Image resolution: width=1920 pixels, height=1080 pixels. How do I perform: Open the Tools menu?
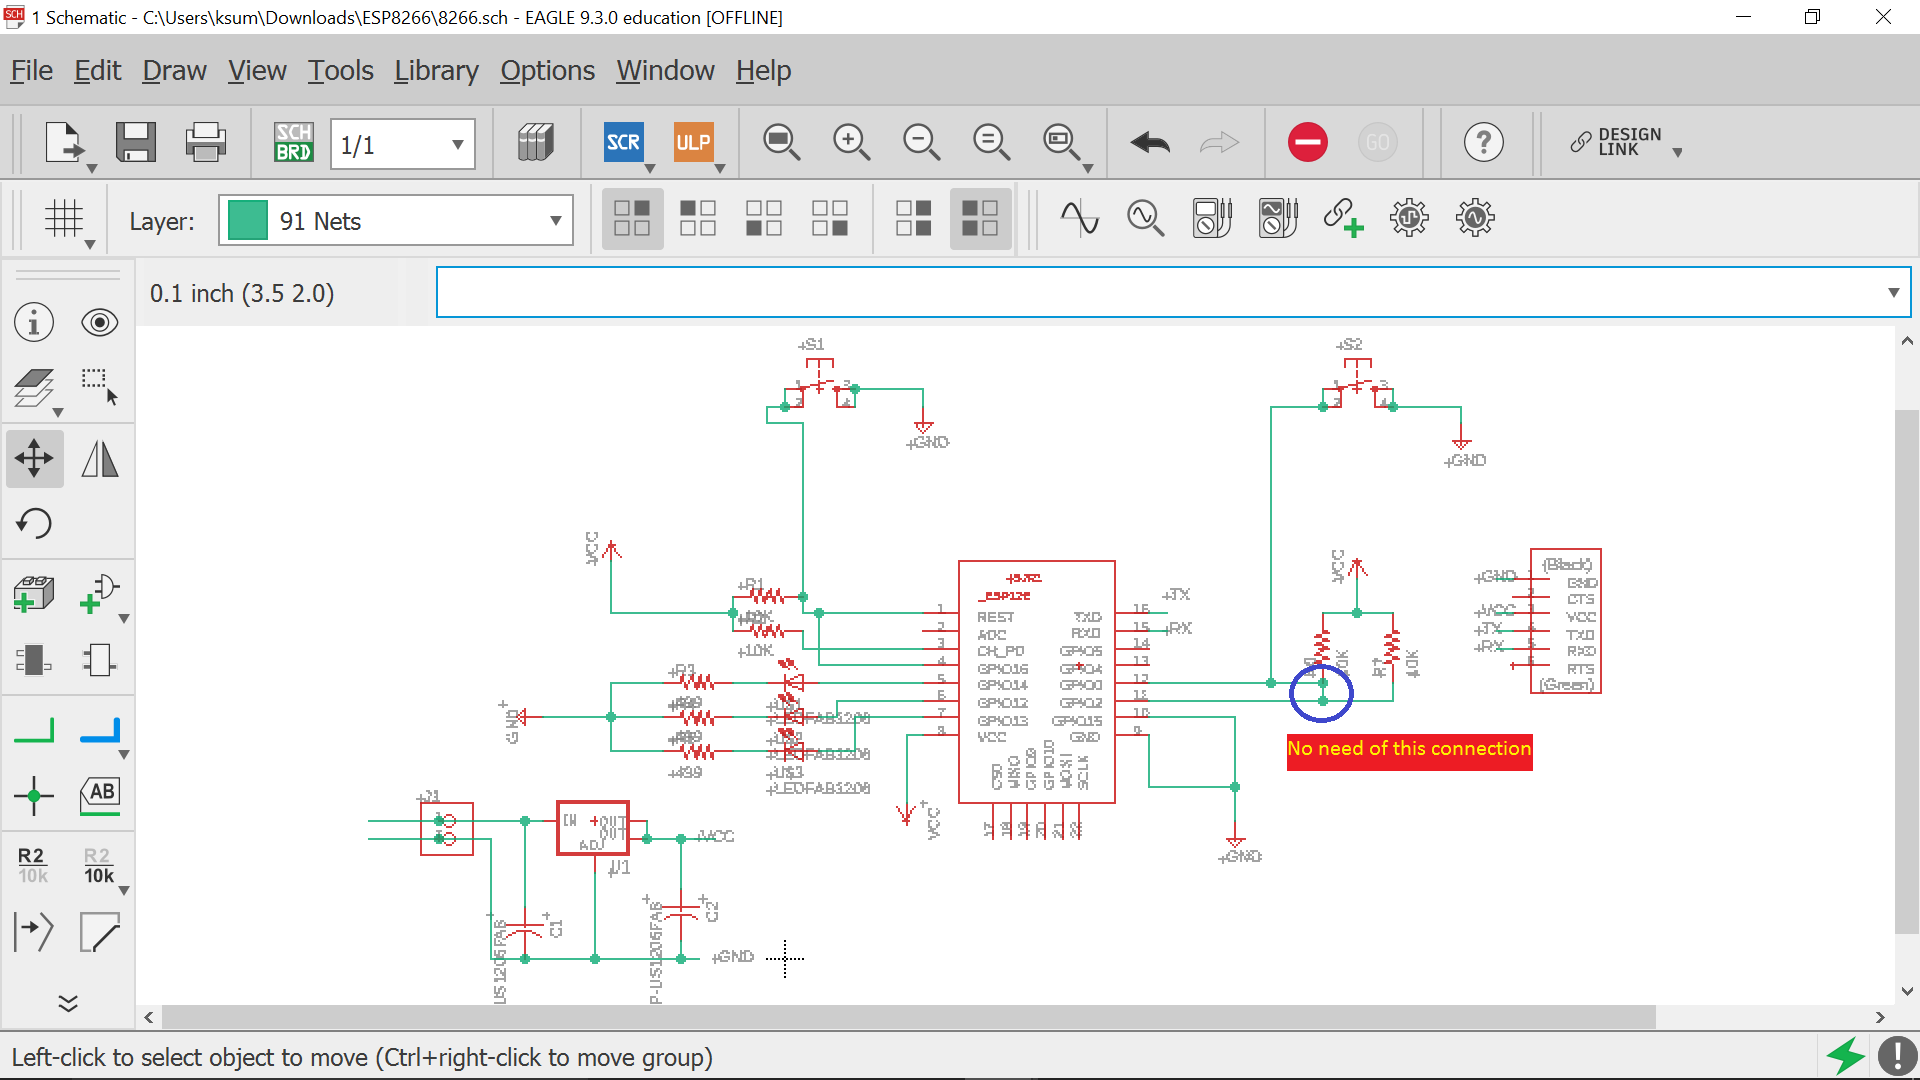[340, 71]
